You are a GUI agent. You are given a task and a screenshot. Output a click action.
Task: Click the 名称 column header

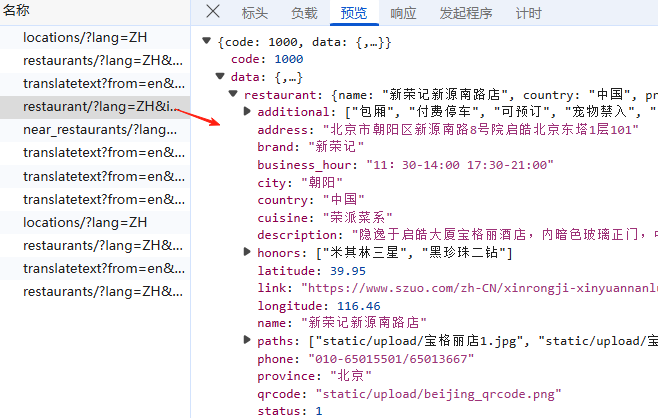click(16, 10)
